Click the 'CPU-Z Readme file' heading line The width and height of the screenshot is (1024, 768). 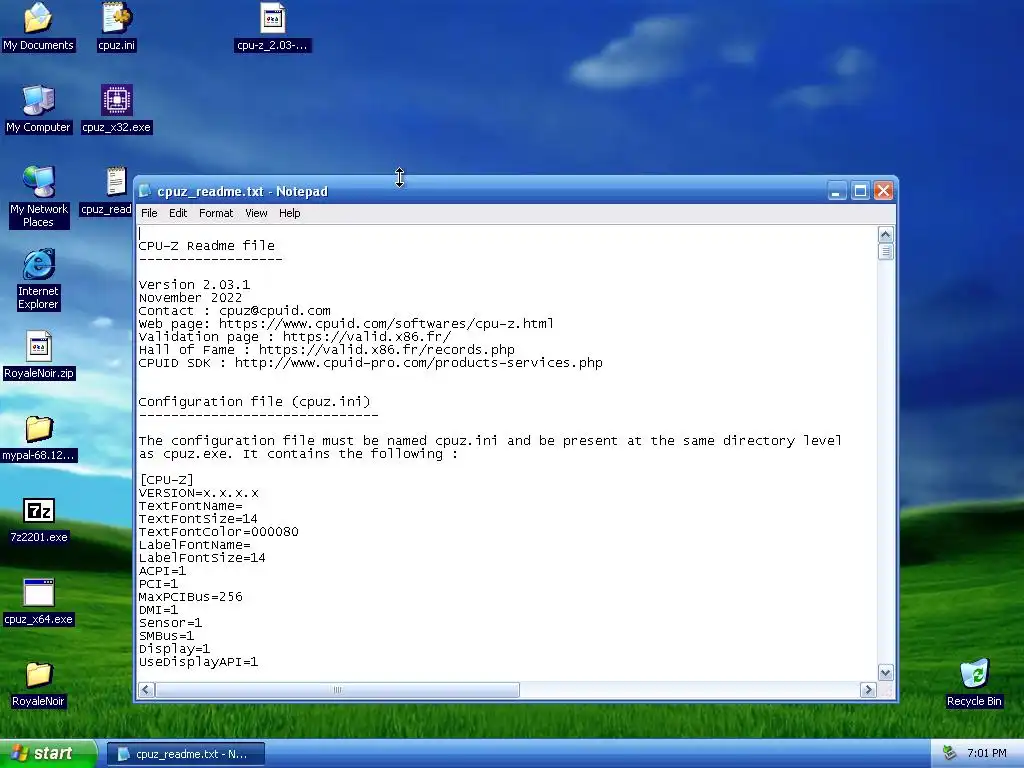(x=206, y=246)
